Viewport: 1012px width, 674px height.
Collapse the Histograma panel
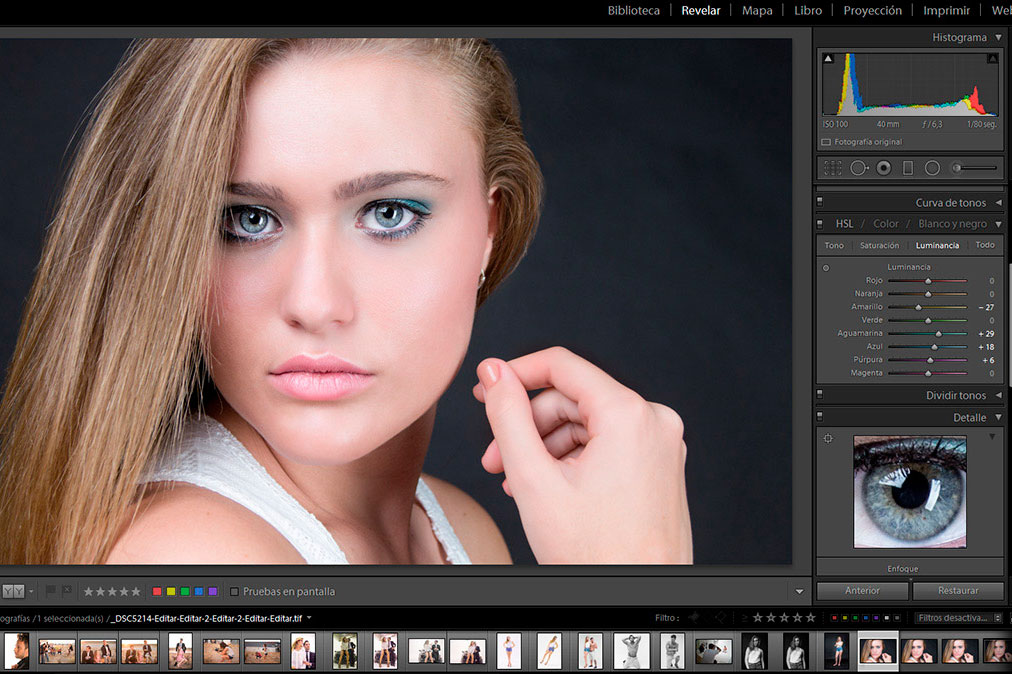pyautogui.click(x=998, y=37)
